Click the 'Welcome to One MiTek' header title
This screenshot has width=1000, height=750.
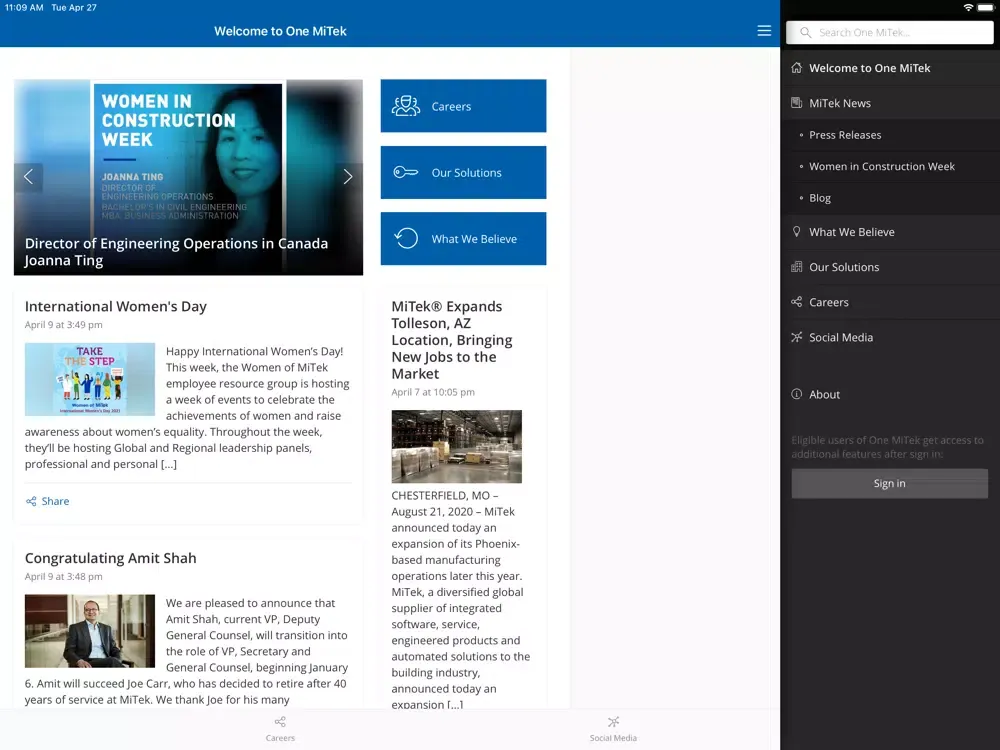coord(280,31)
